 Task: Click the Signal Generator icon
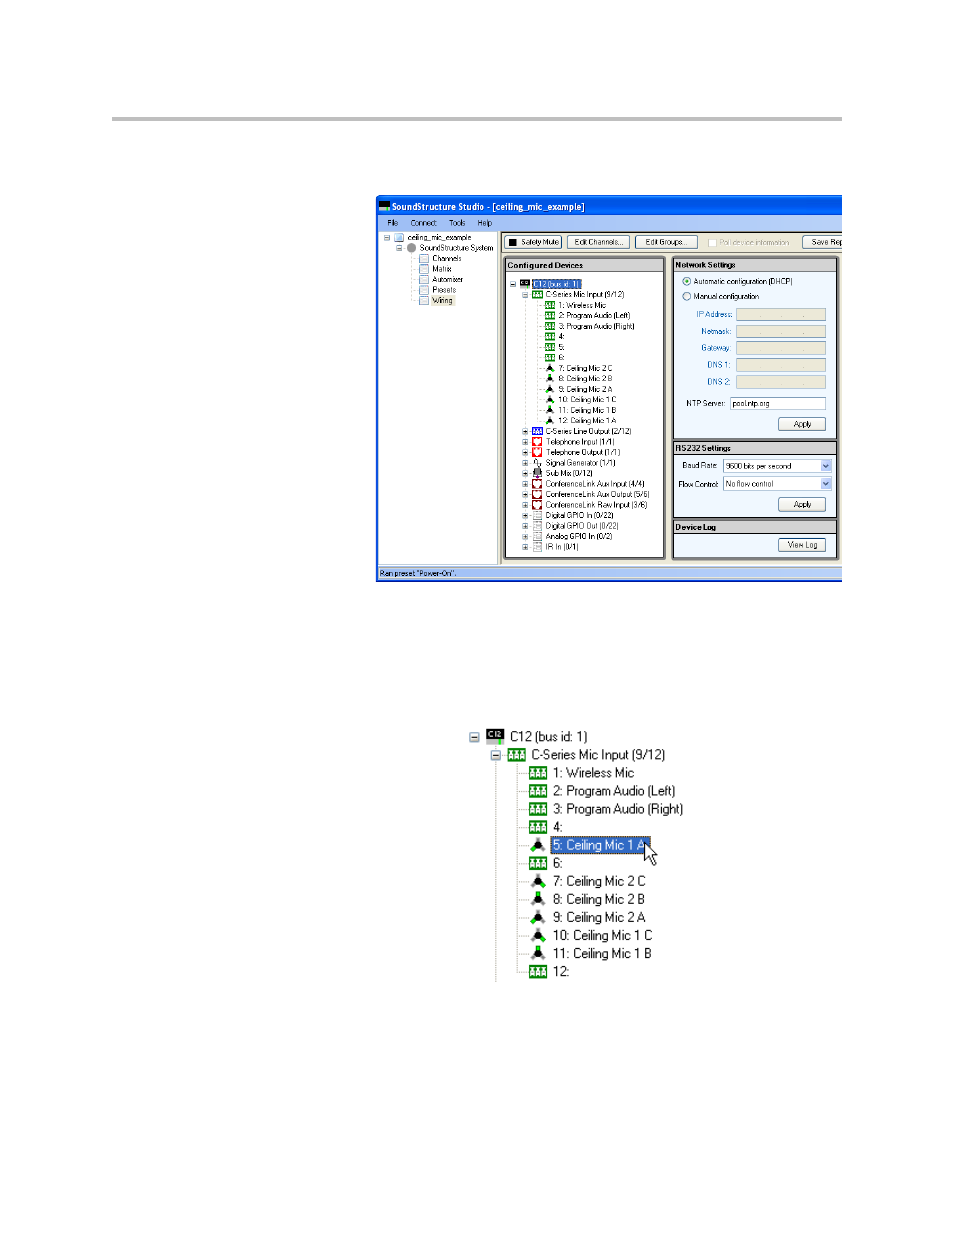coord(537,462)
